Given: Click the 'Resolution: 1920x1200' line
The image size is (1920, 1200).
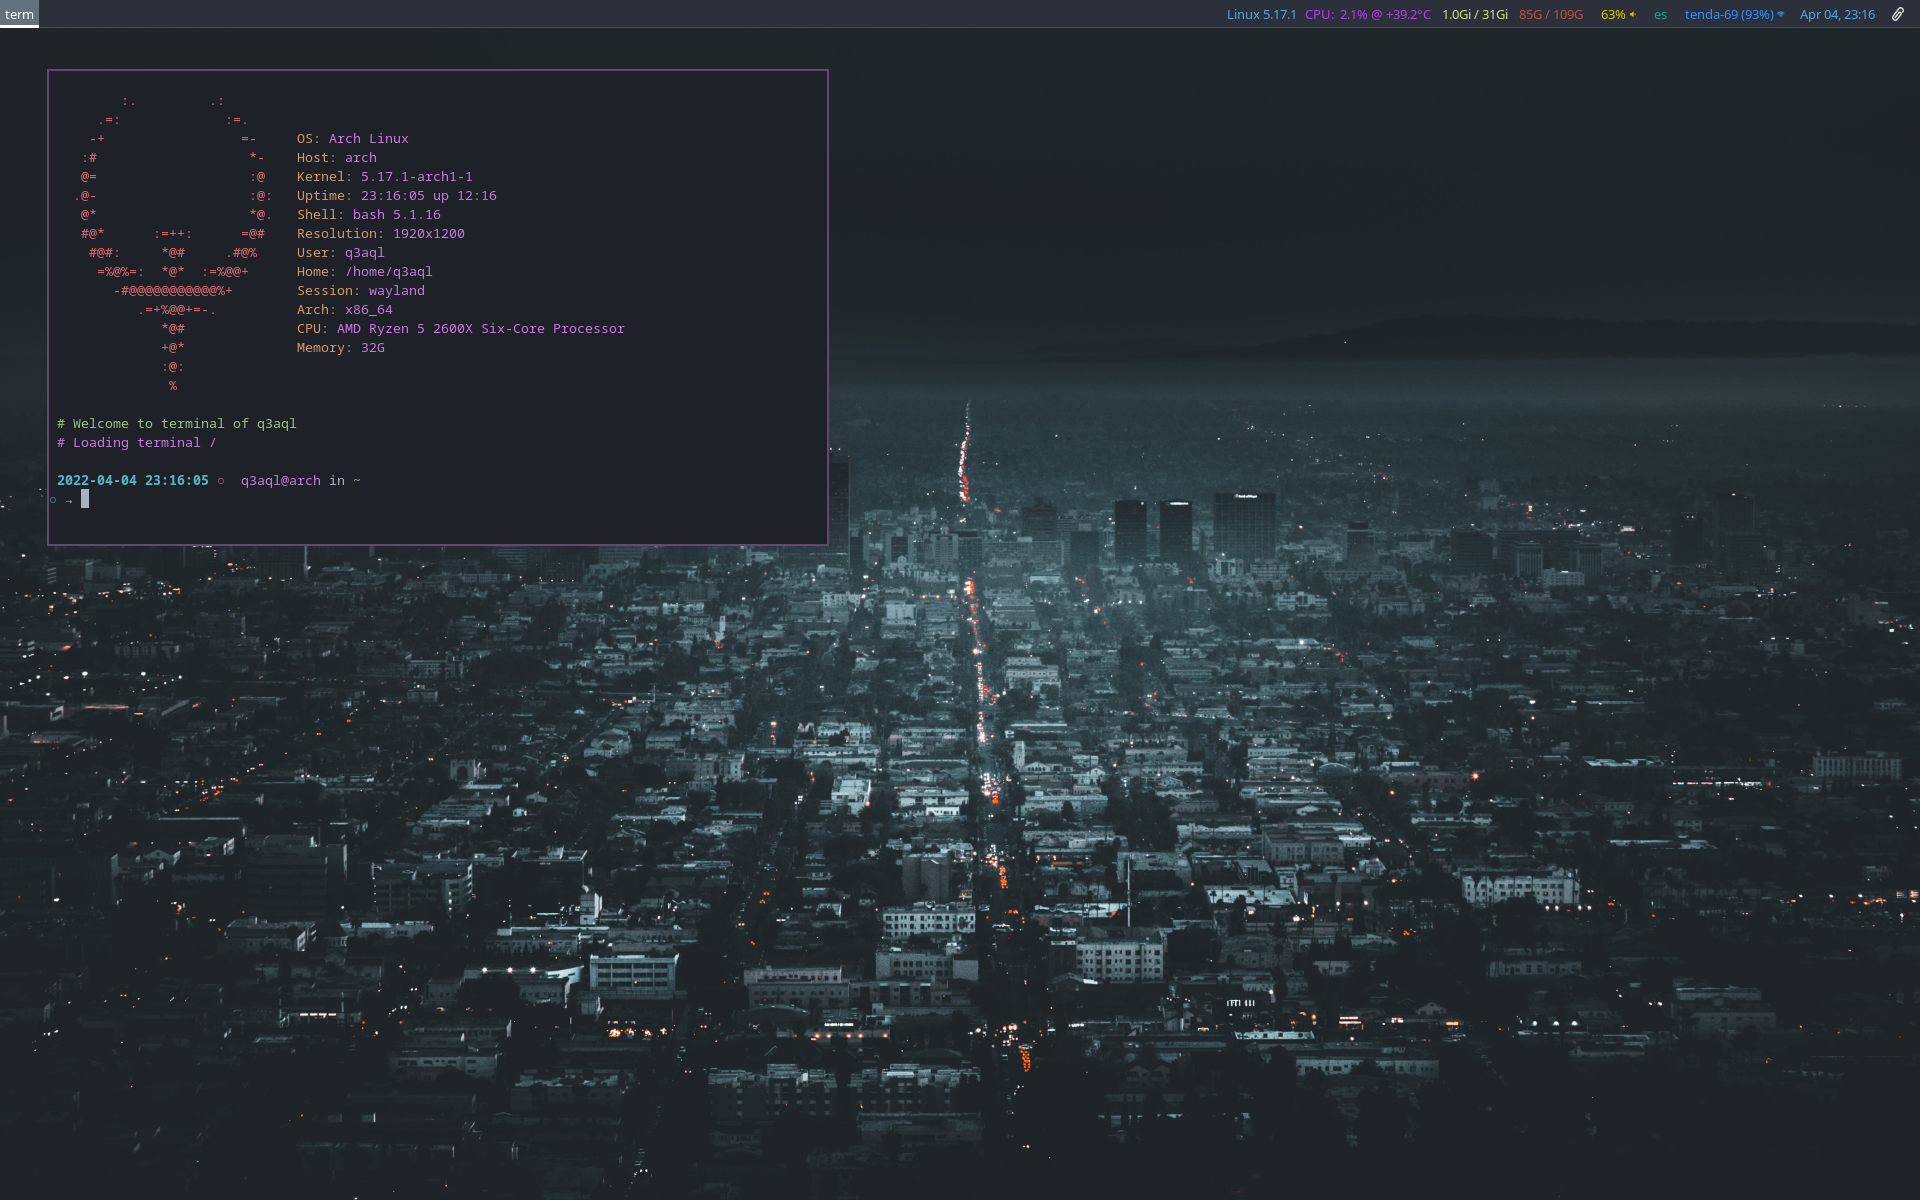Looking at the screenshot, I should pyautogui.click(x=380, y=233).
